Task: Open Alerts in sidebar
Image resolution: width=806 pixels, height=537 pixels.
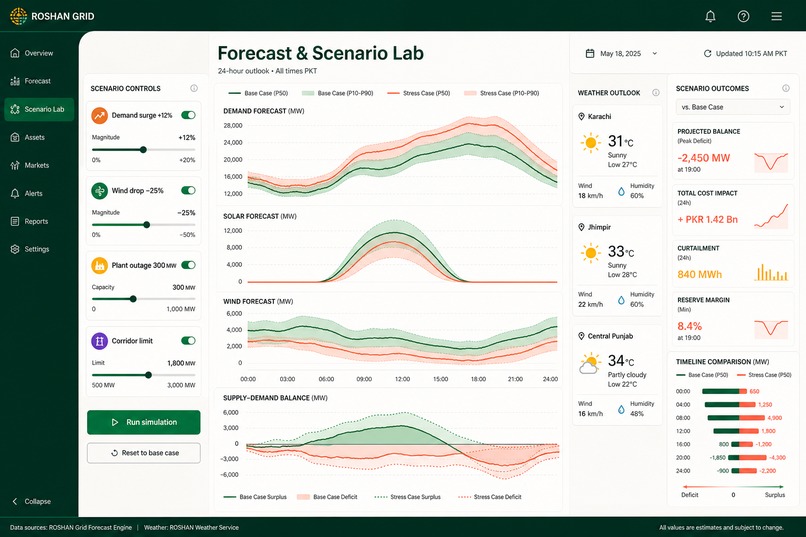Action: point(39,194)
